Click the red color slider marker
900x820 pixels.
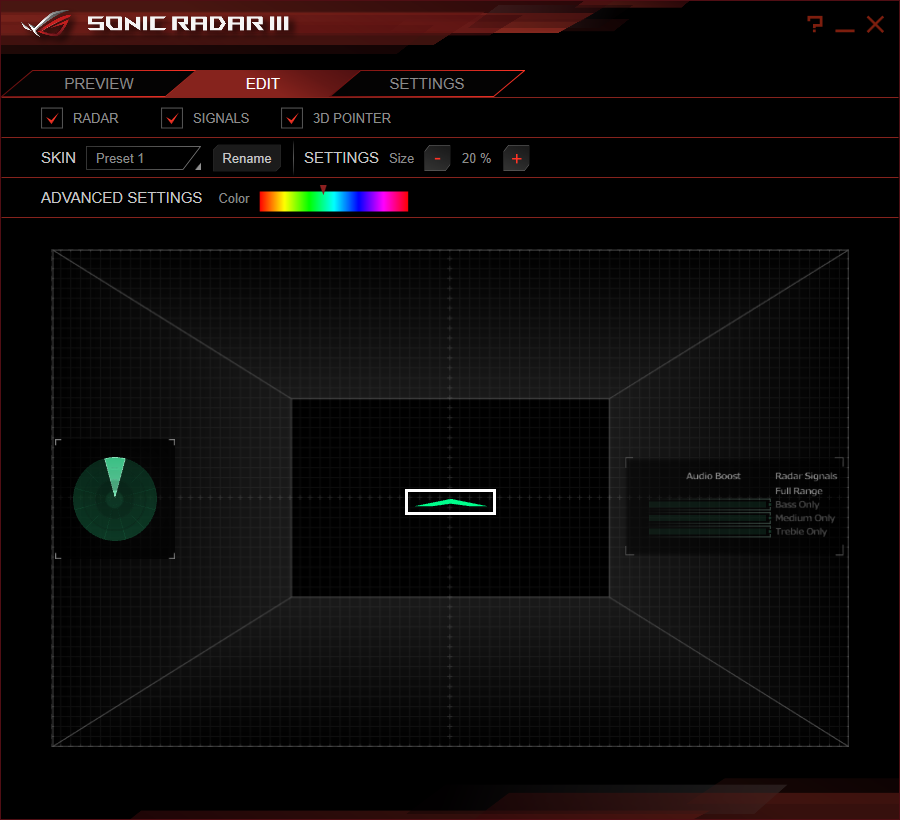pos(323,189)
